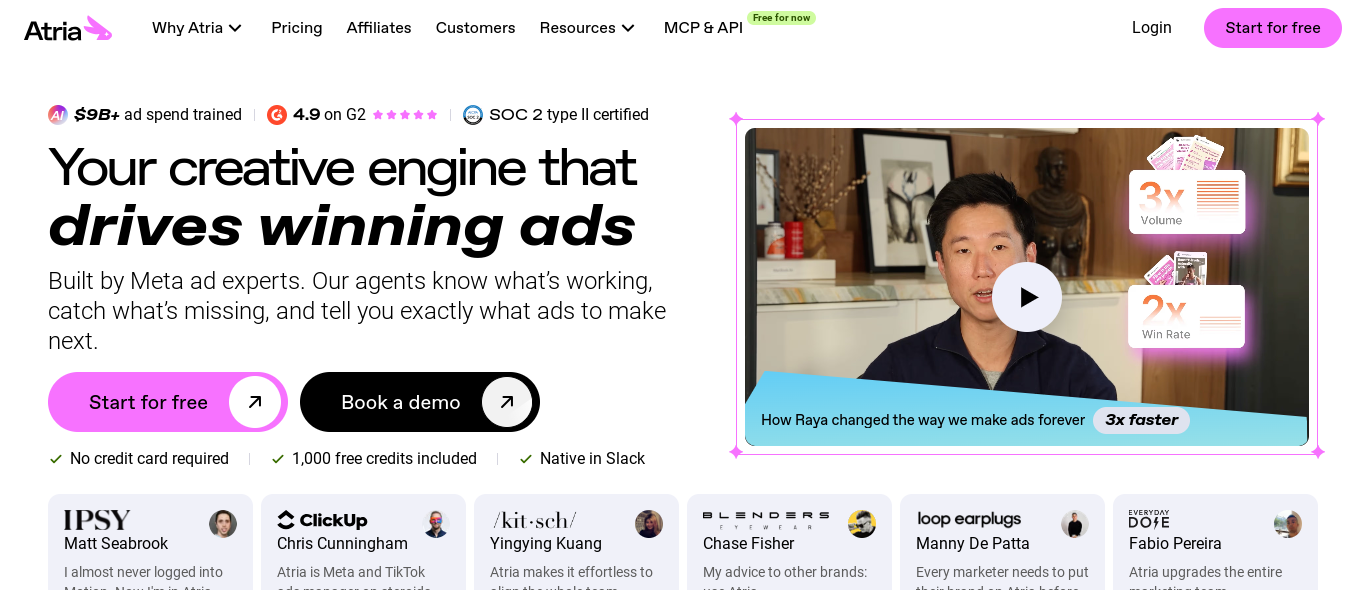Click the IPSY logo in testimonial card
This screenshot has width=1358, height=590.
coord(97,520)
